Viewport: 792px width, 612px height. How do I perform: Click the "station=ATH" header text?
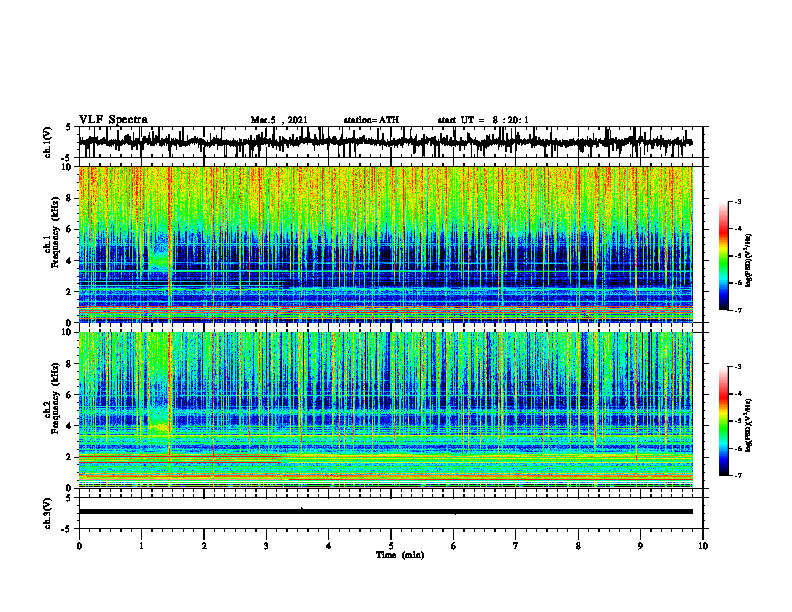click(x=371, y=120)
